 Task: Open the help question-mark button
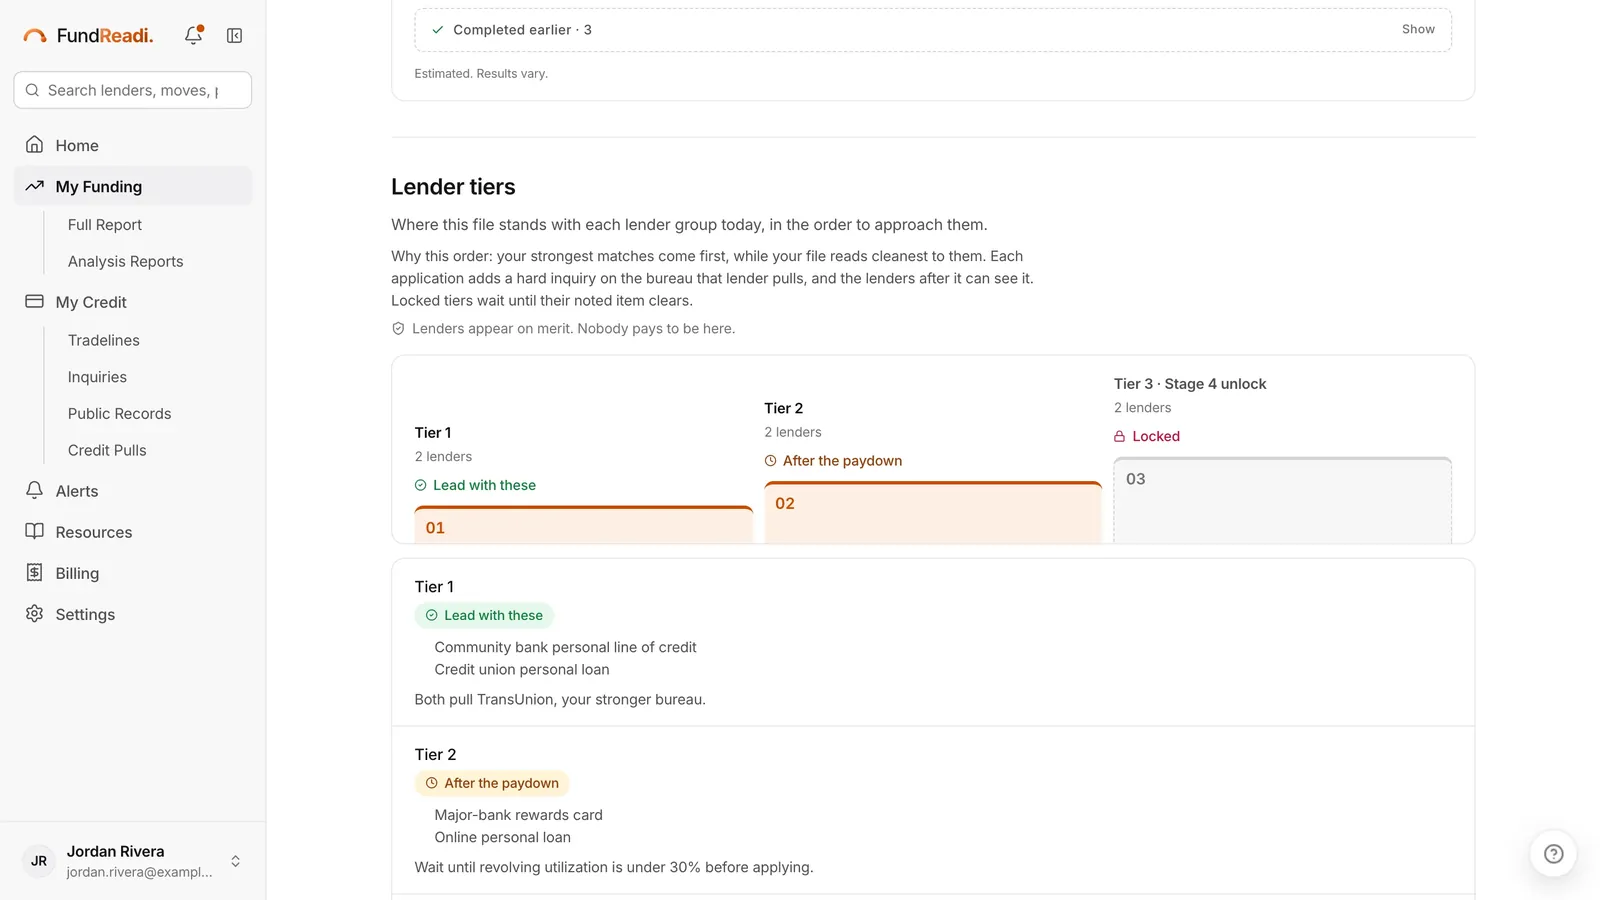1553,853
